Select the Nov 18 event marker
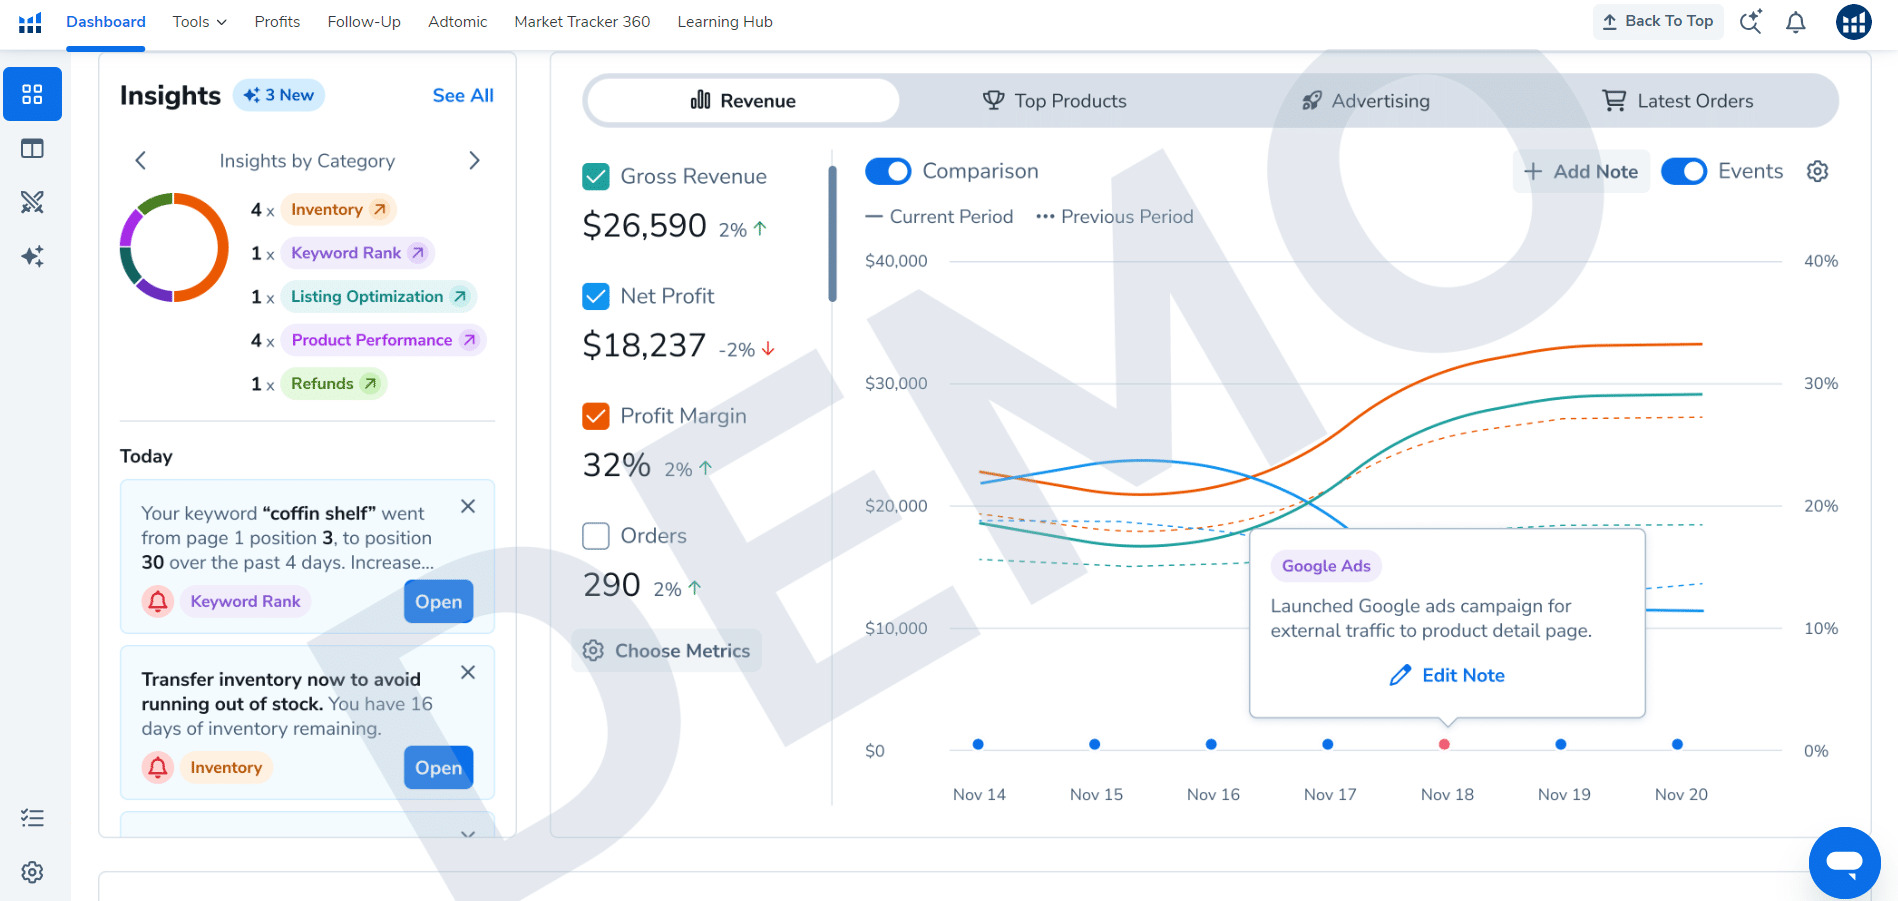The height and width of the screenshot is (901, 1898). [x=1444, y=744]
